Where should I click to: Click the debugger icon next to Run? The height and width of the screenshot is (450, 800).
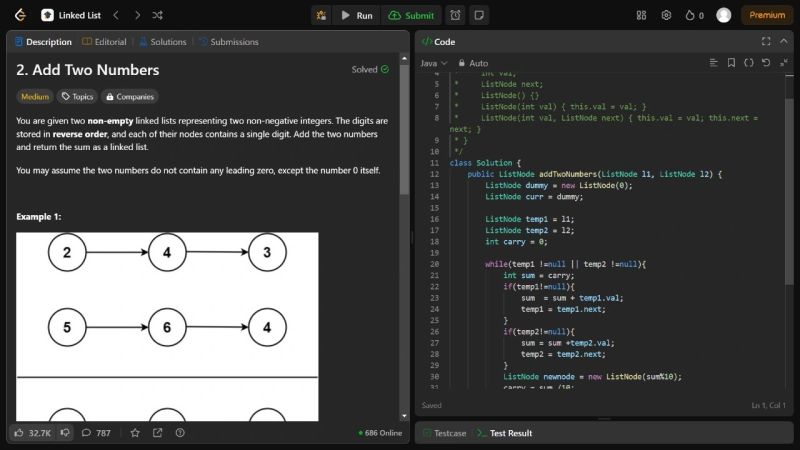pyautogui.click(x=321, y=15)
